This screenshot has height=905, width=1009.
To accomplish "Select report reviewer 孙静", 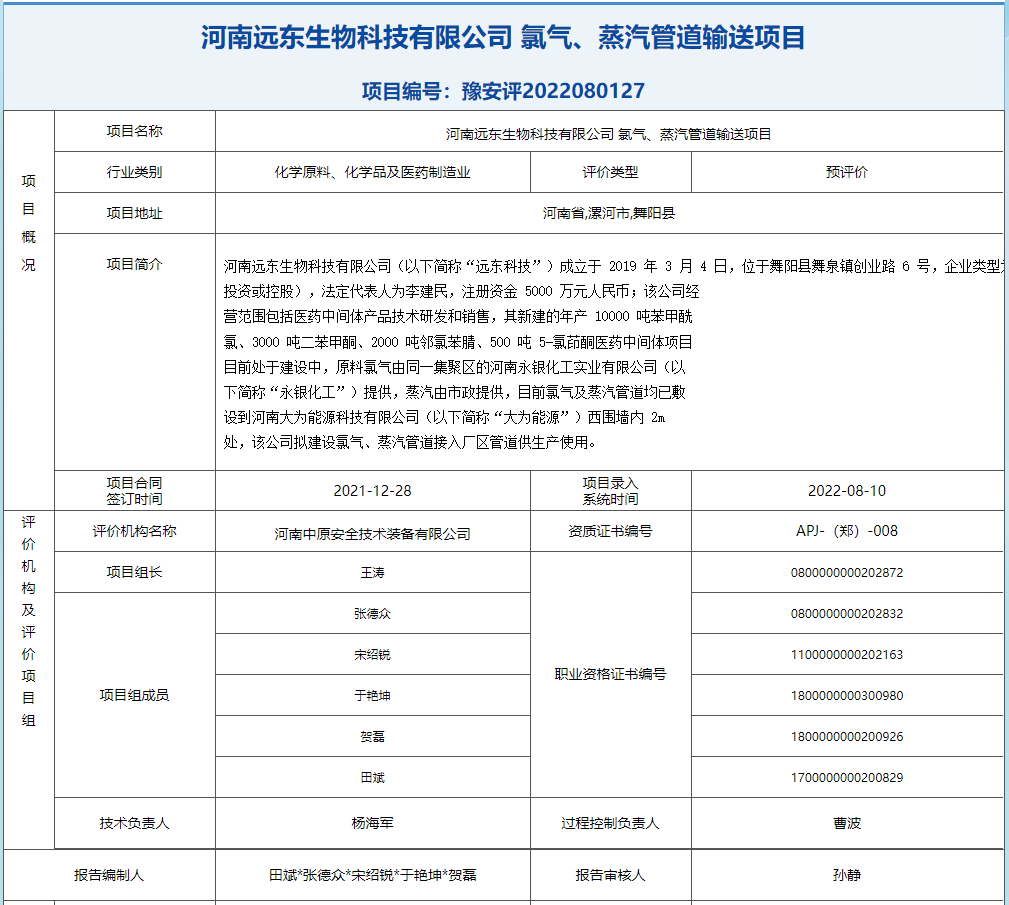I will click(847, 875).
